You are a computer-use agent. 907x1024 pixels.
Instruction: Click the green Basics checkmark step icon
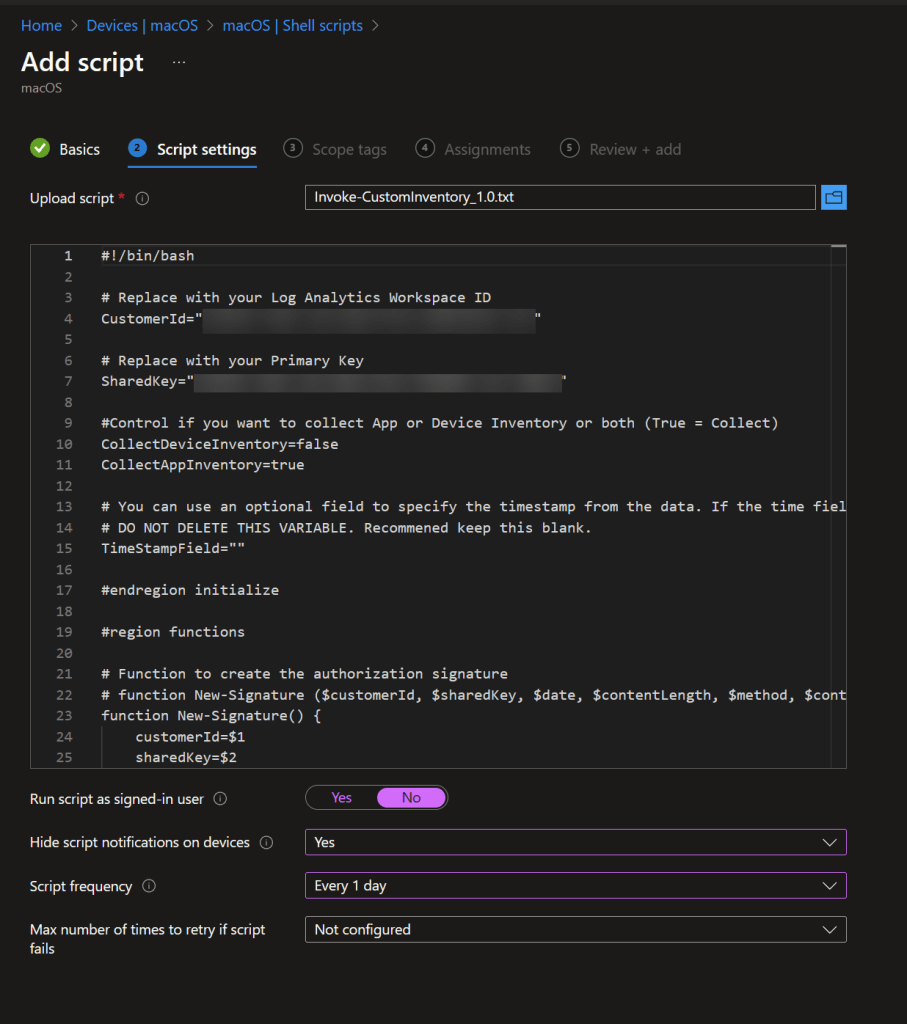pyautogui.click(x=40, y=149)
